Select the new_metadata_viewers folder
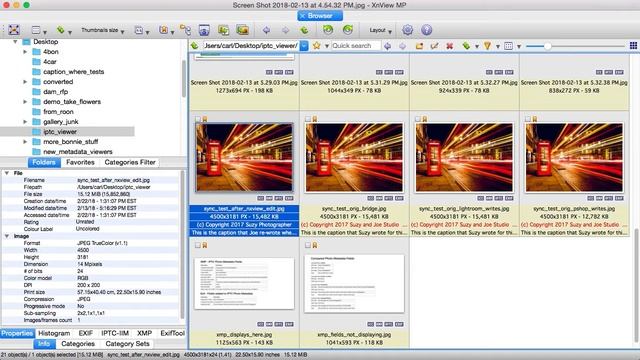Viewport: 640px width, 360px height. tap(78, 152)
